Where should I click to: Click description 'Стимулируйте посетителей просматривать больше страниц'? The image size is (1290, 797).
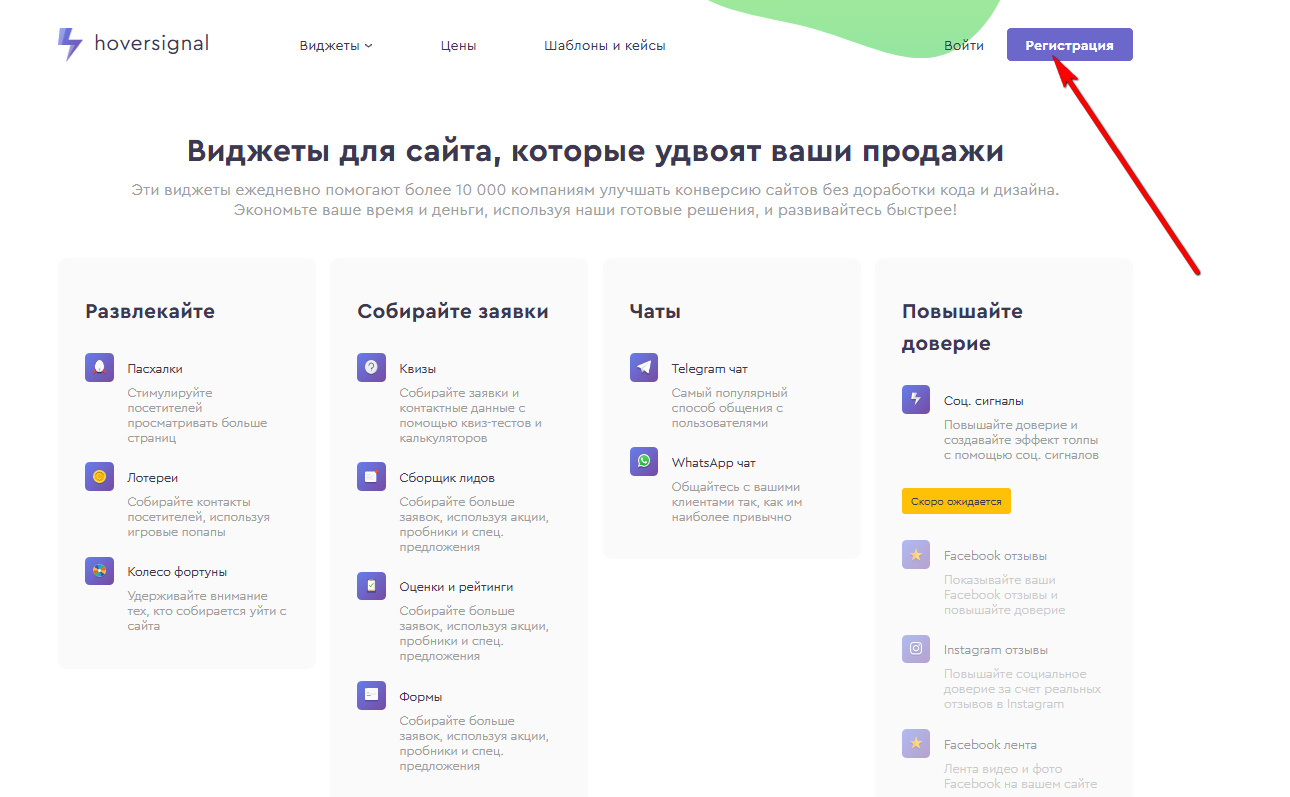click(x=197, y=416)
